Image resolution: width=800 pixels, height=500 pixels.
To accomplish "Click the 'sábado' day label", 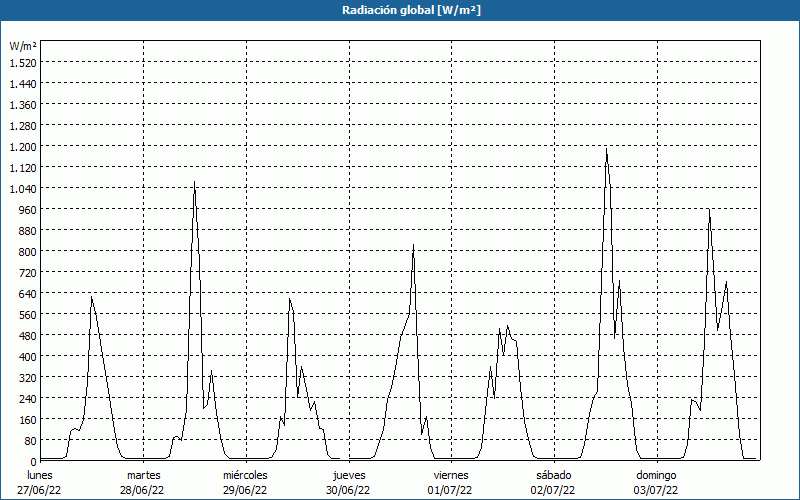I will [554, 475].
